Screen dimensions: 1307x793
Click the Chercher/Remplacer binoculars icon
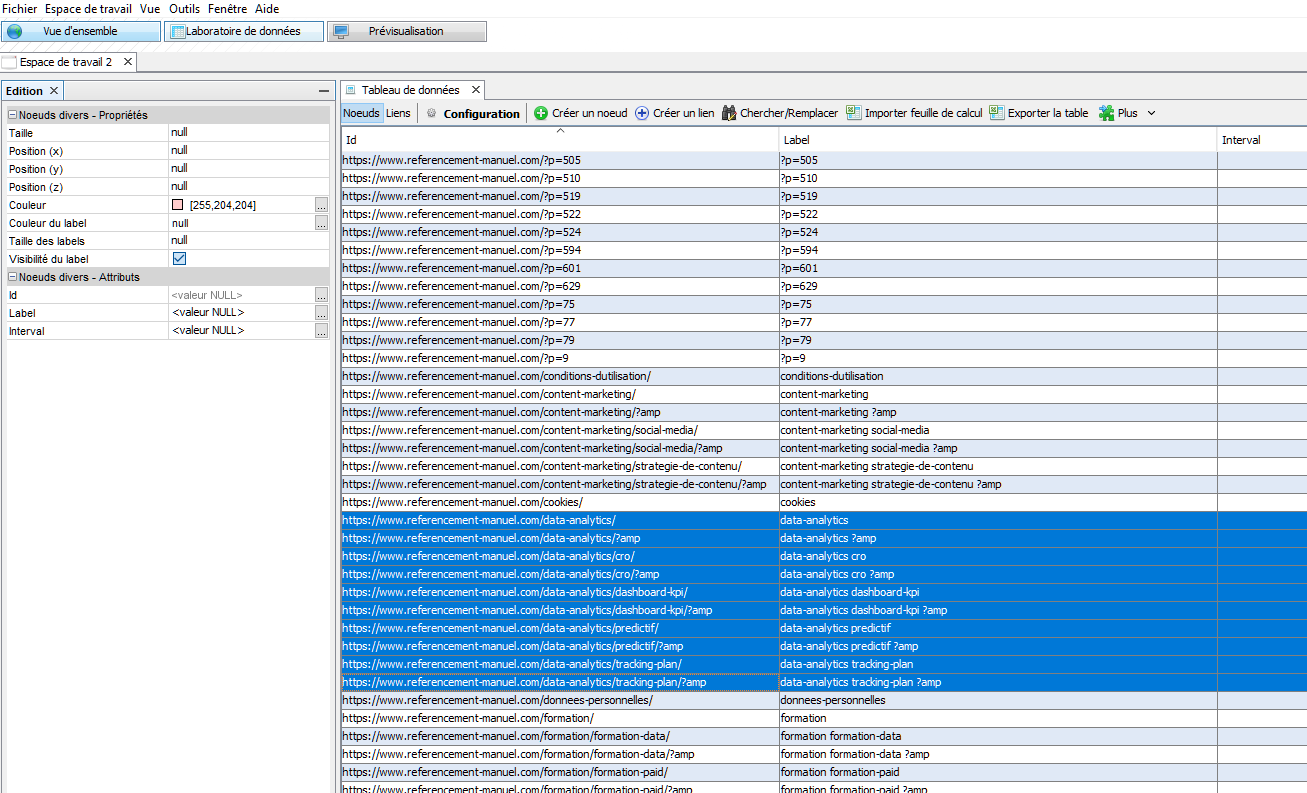[x=729, y=113]
